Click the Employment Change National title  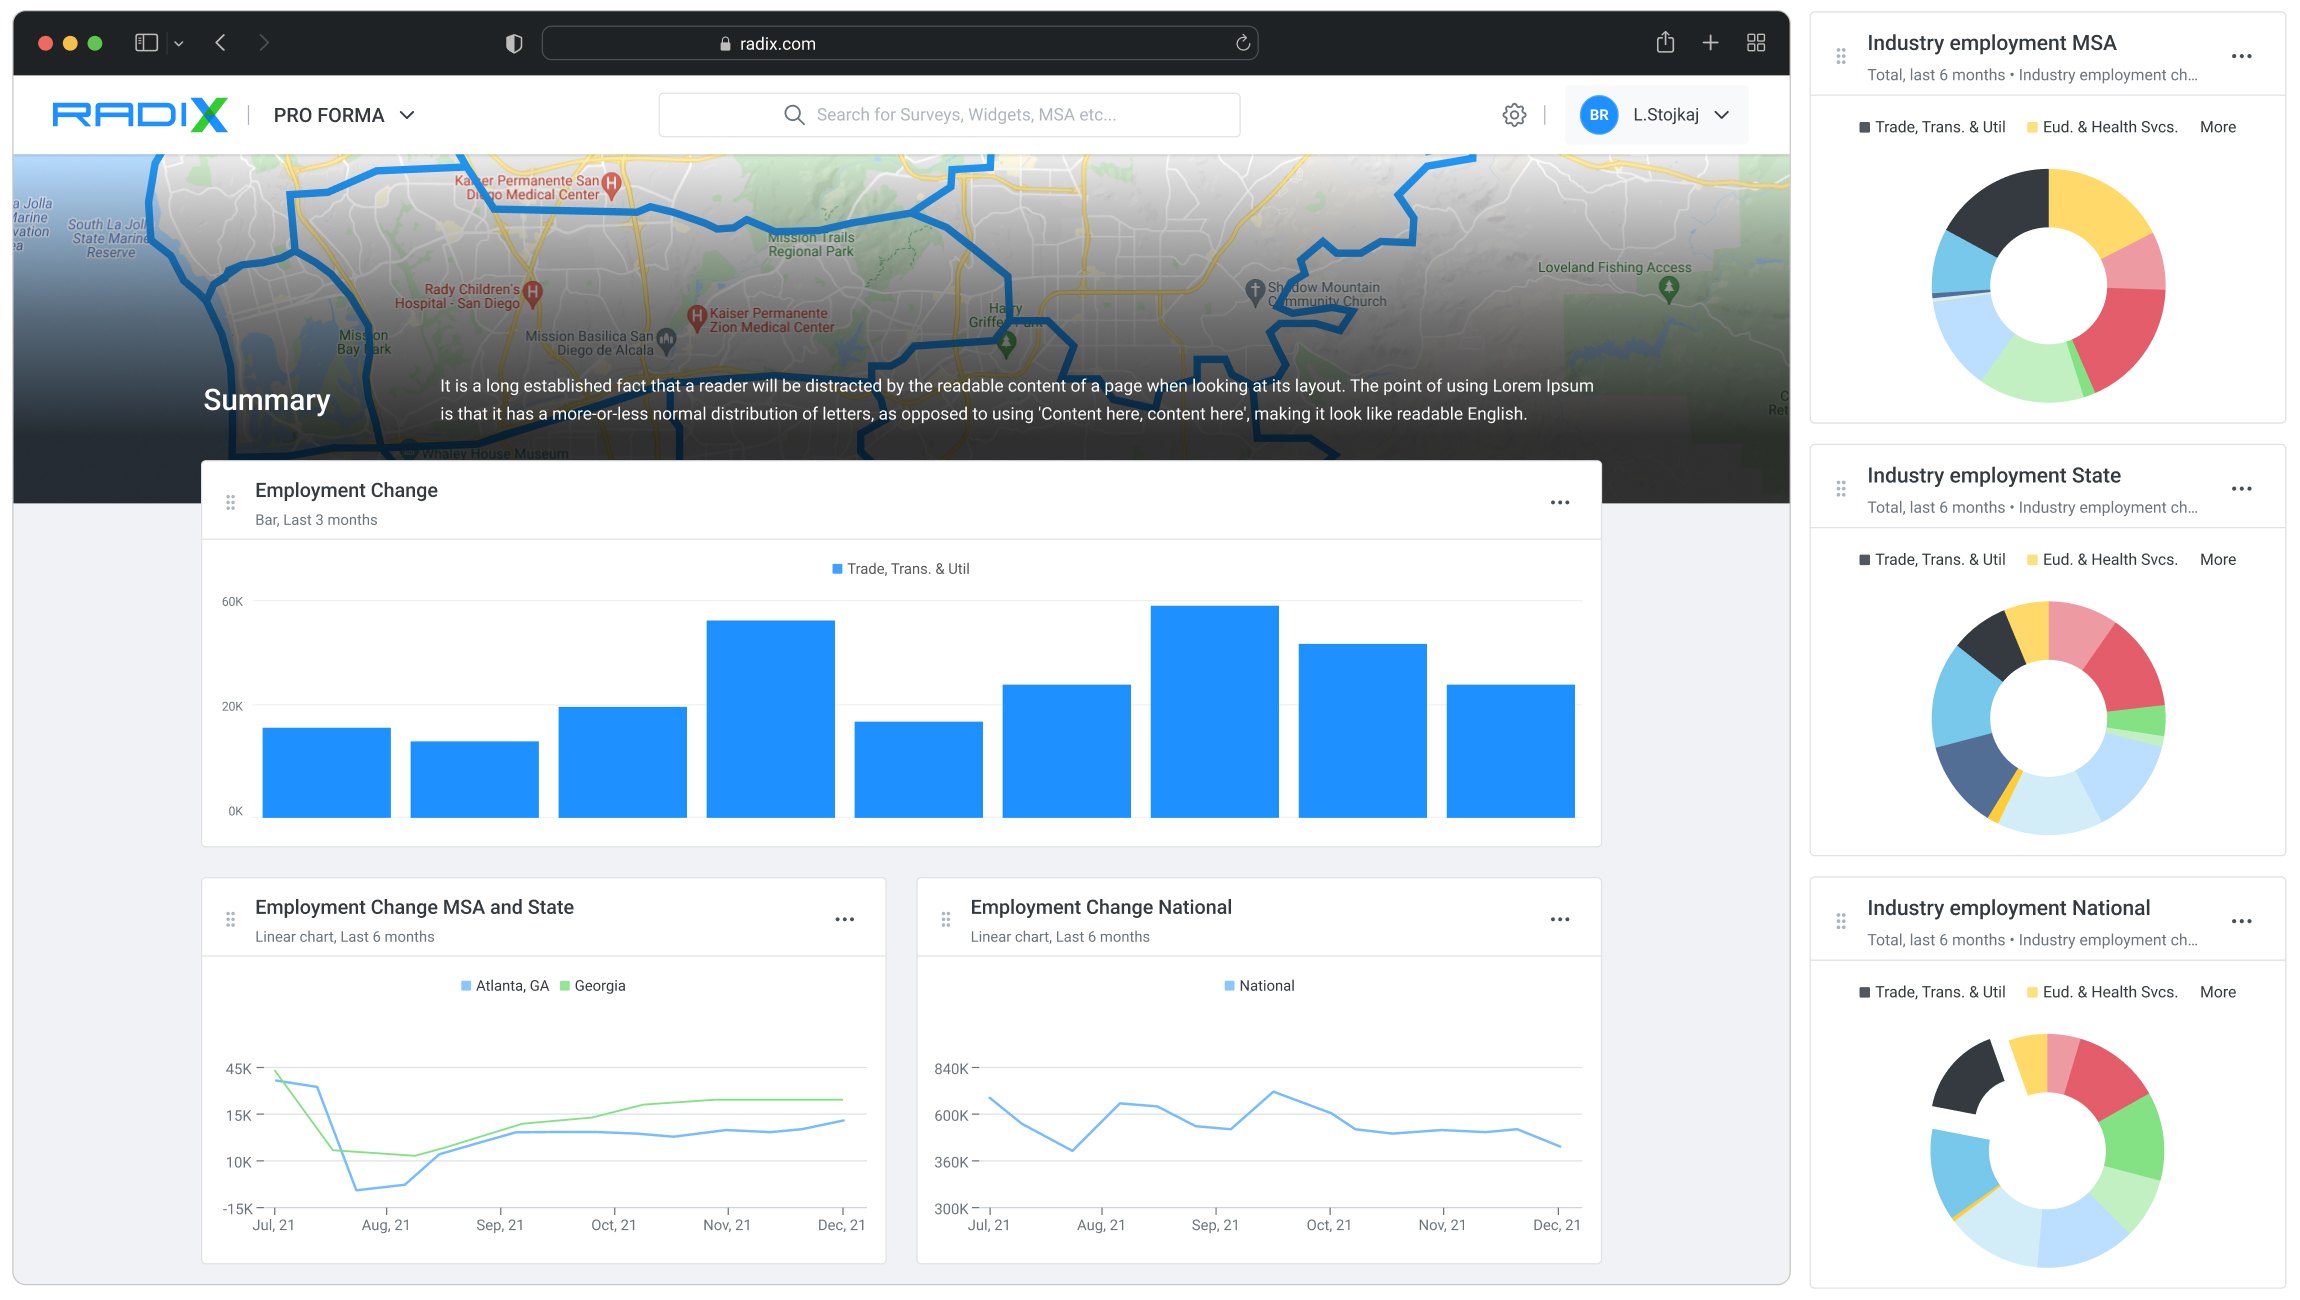coord(1101,907)
